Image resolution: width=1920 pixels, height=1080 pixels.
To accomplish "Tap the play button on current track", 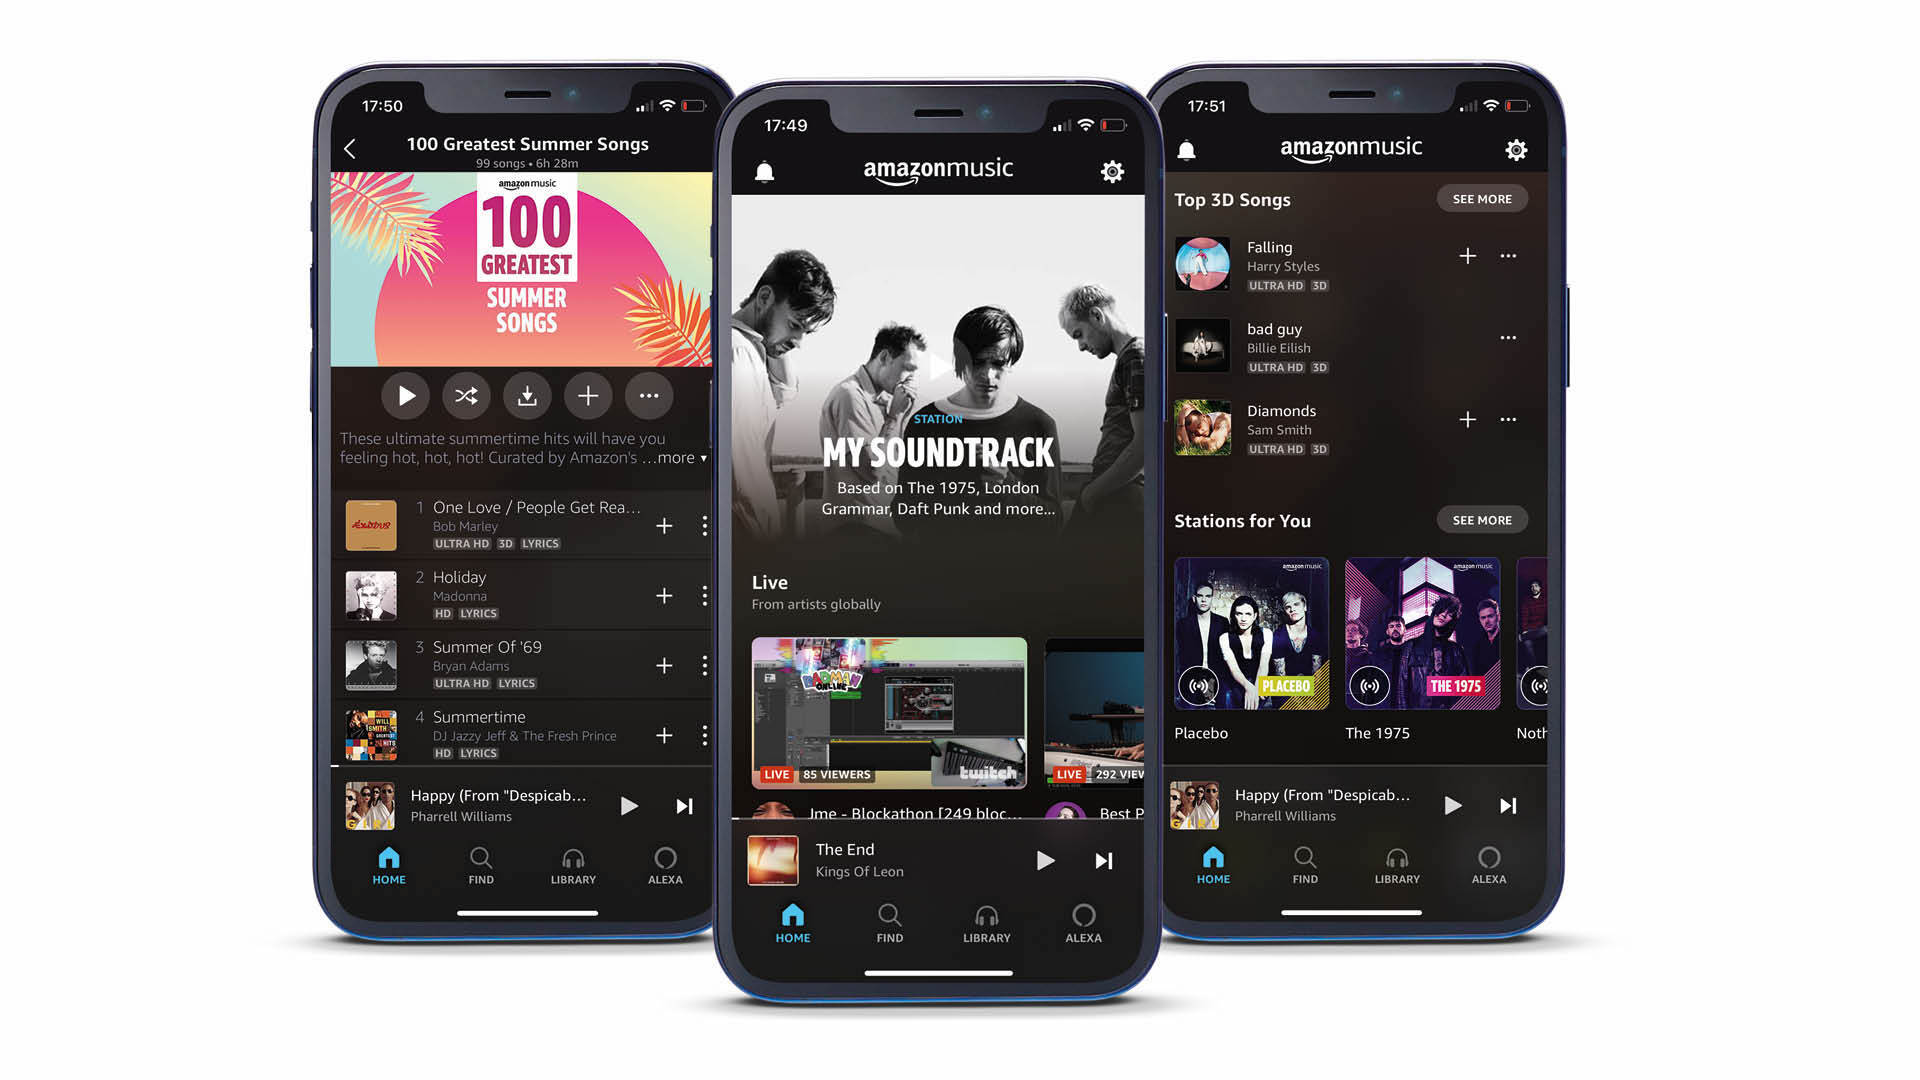I will click(x=1042, y=860).
